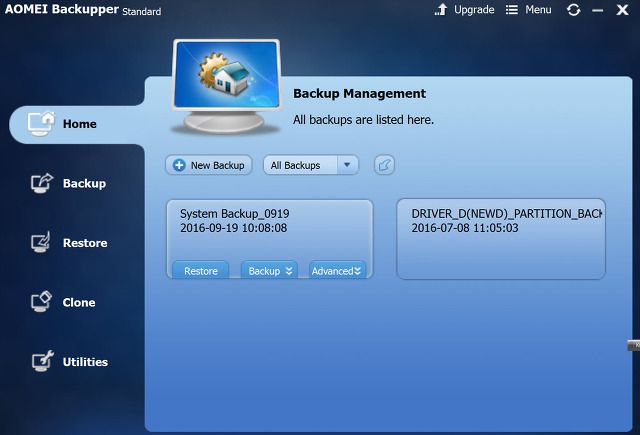Click the refresh icon in title bar

tap(573, 10)
